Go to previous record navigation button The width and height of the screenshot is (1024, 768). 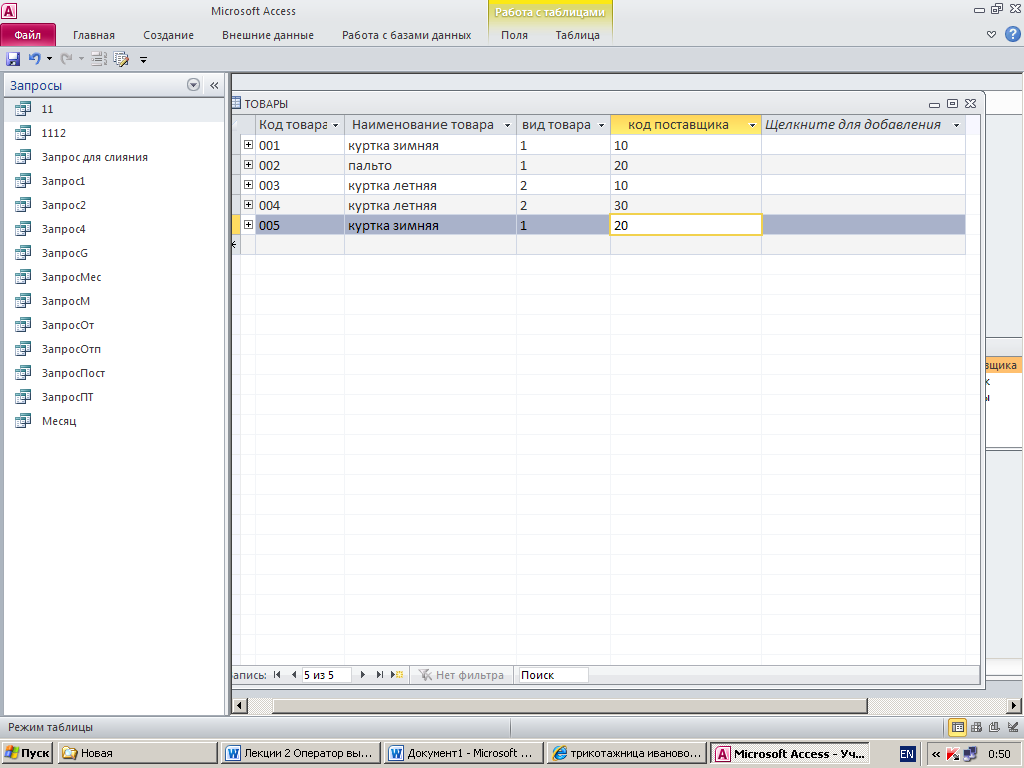294,675
